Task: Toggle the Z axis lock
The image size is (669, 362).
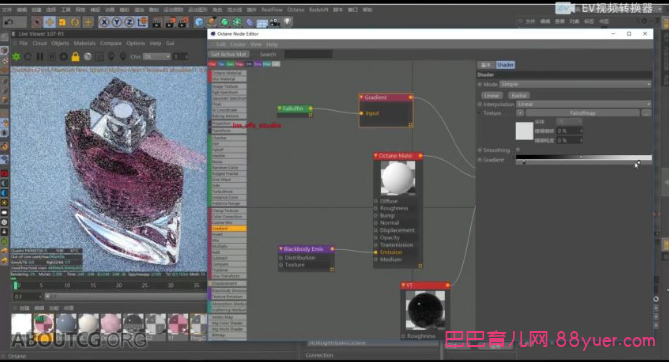Action: [130, 22]
